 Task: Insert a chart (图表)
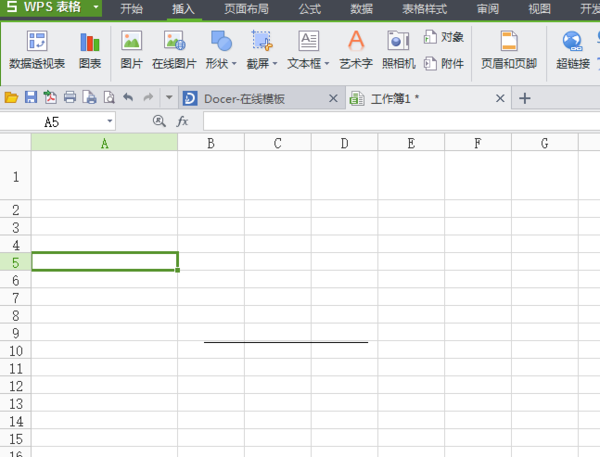(90, 50)
